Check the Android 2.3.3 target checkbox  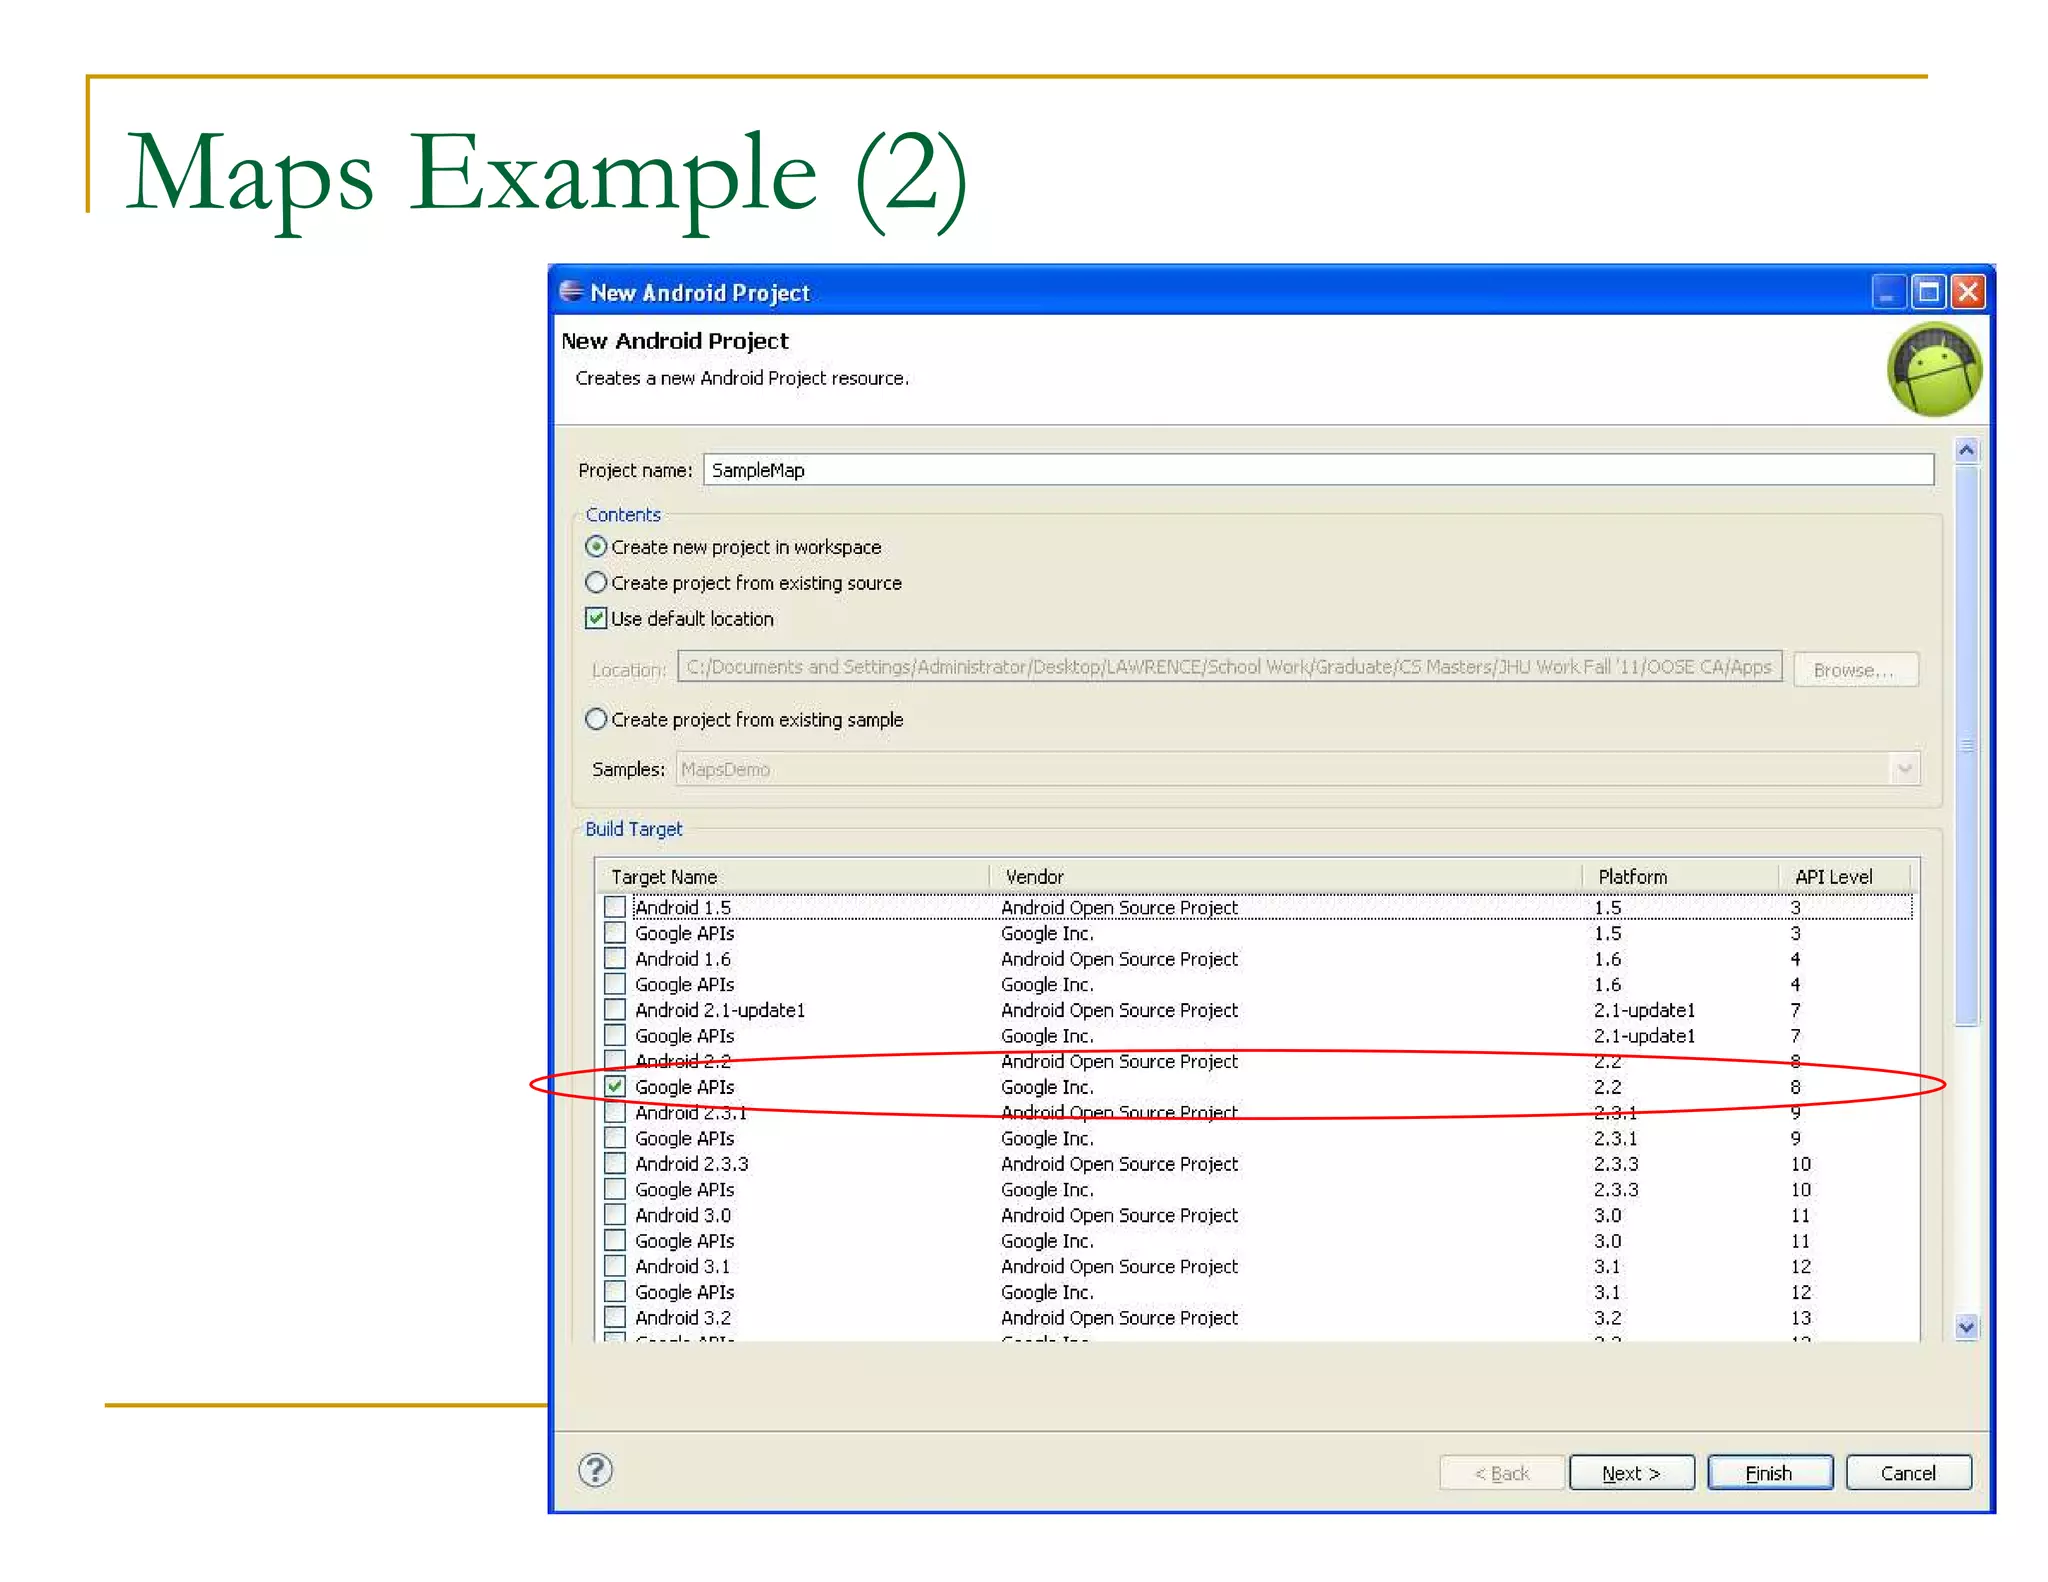click(x=615, y=1163)
